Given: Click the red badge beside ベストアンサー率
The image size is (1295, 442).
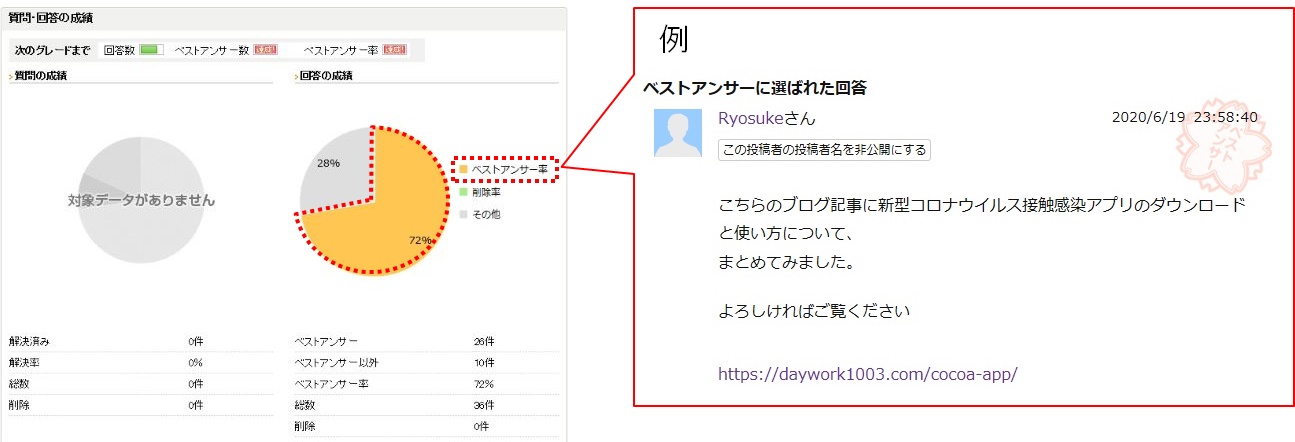Looking at the screenshot, I should click(394, 49).
